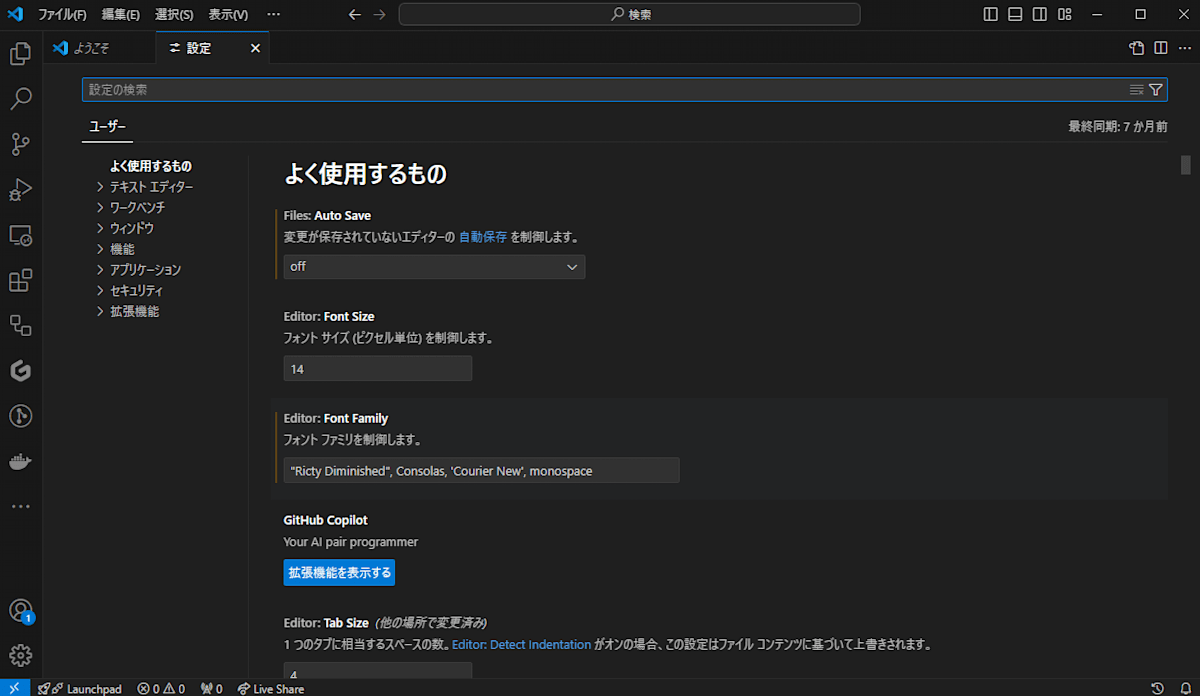Open the editor's more actions ellipsis
The image size is (1200, 696).
pyautogui.click(x=1184, y=48)
